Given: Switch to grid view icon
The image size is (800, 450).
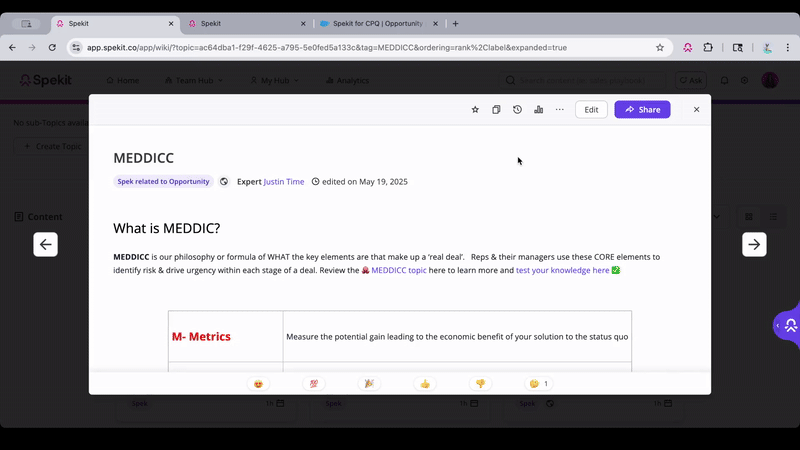Looking at the screenshot, I should [748, 217].
